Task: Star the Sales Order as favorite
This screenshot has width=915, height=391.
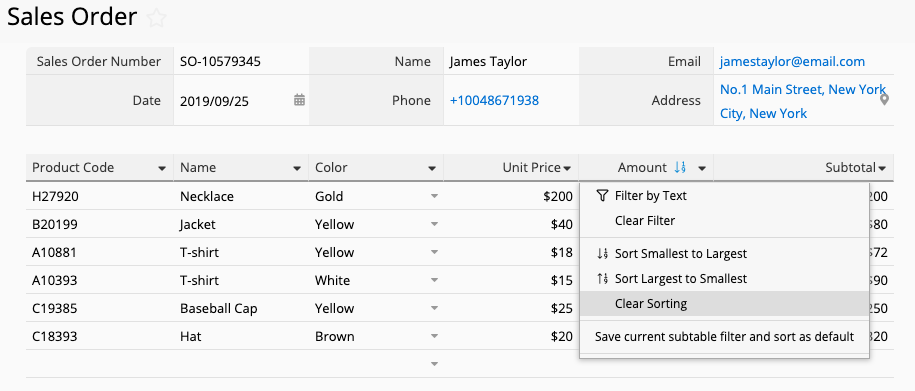Action: [x=156, y=18]
